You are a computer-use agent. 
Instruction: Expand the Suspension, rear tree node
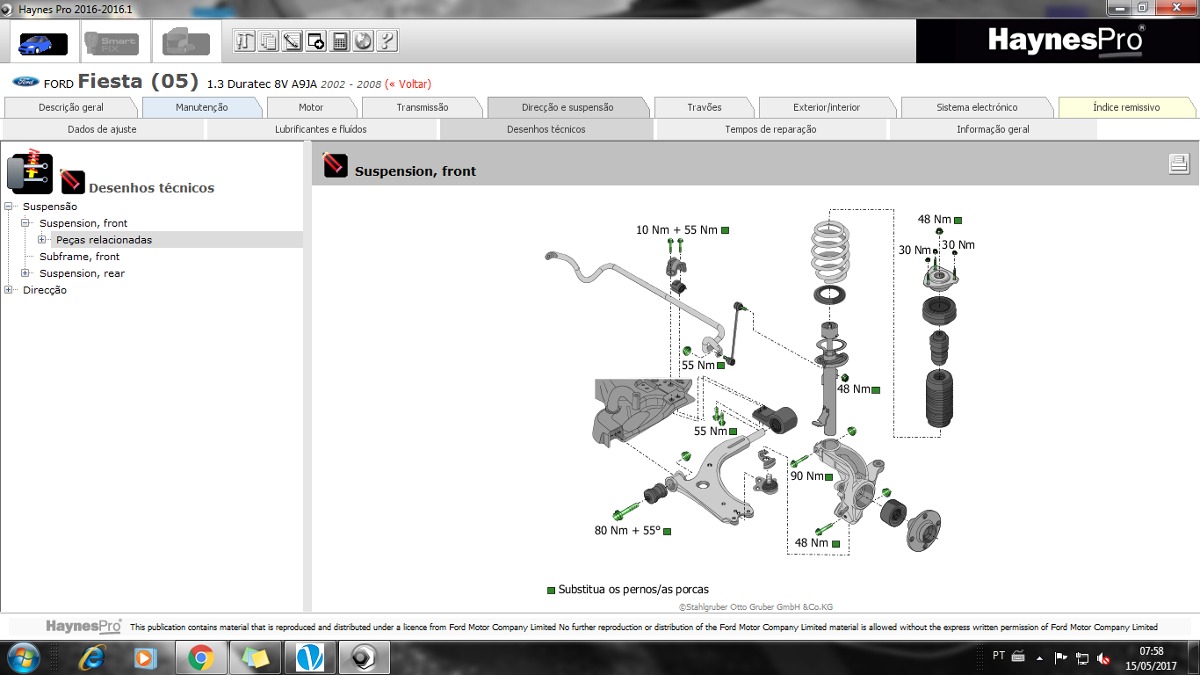pos(25,273)
